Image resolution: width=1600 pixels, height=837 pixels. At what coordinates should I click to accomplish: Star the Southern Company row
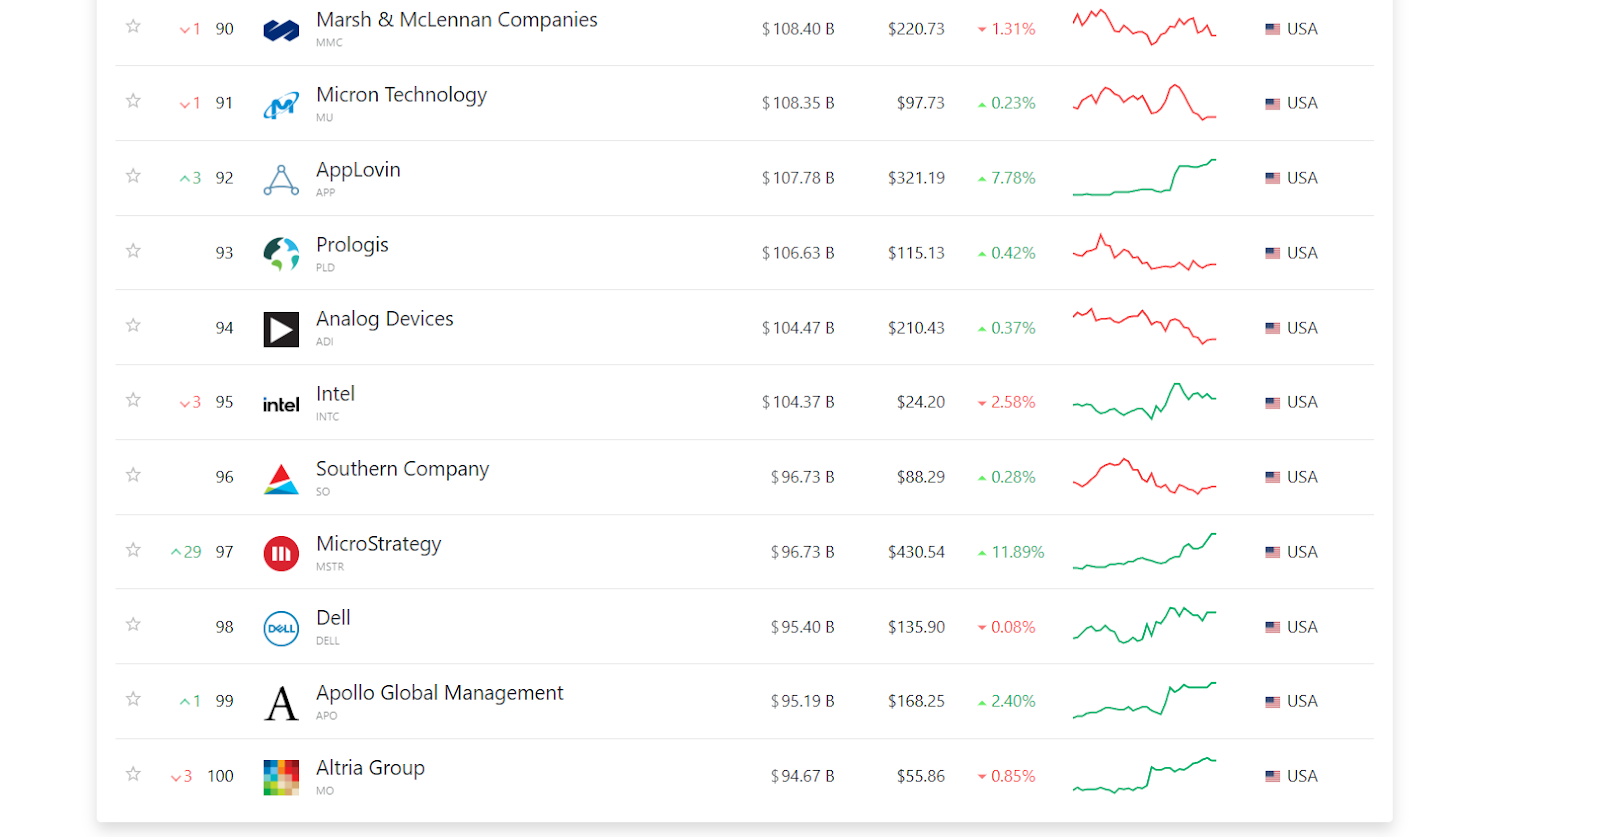133,474
